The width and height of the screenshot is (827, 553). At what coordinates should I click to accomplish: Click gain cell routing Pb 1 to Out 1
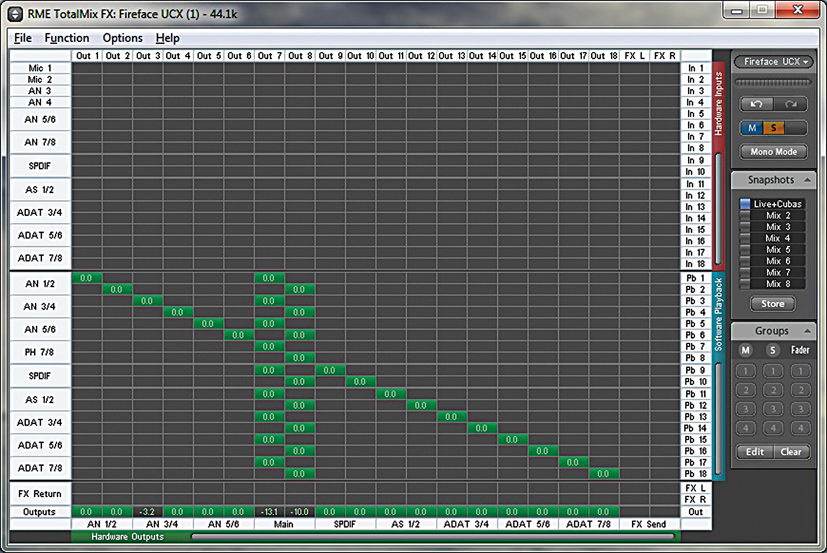click(x=86, y=278)
